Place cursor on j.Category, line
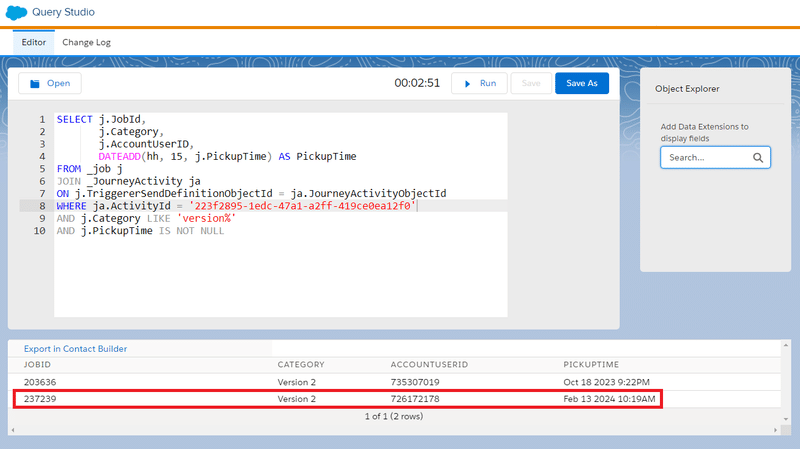The image size is (800, 449). click(x=131, y=132)
